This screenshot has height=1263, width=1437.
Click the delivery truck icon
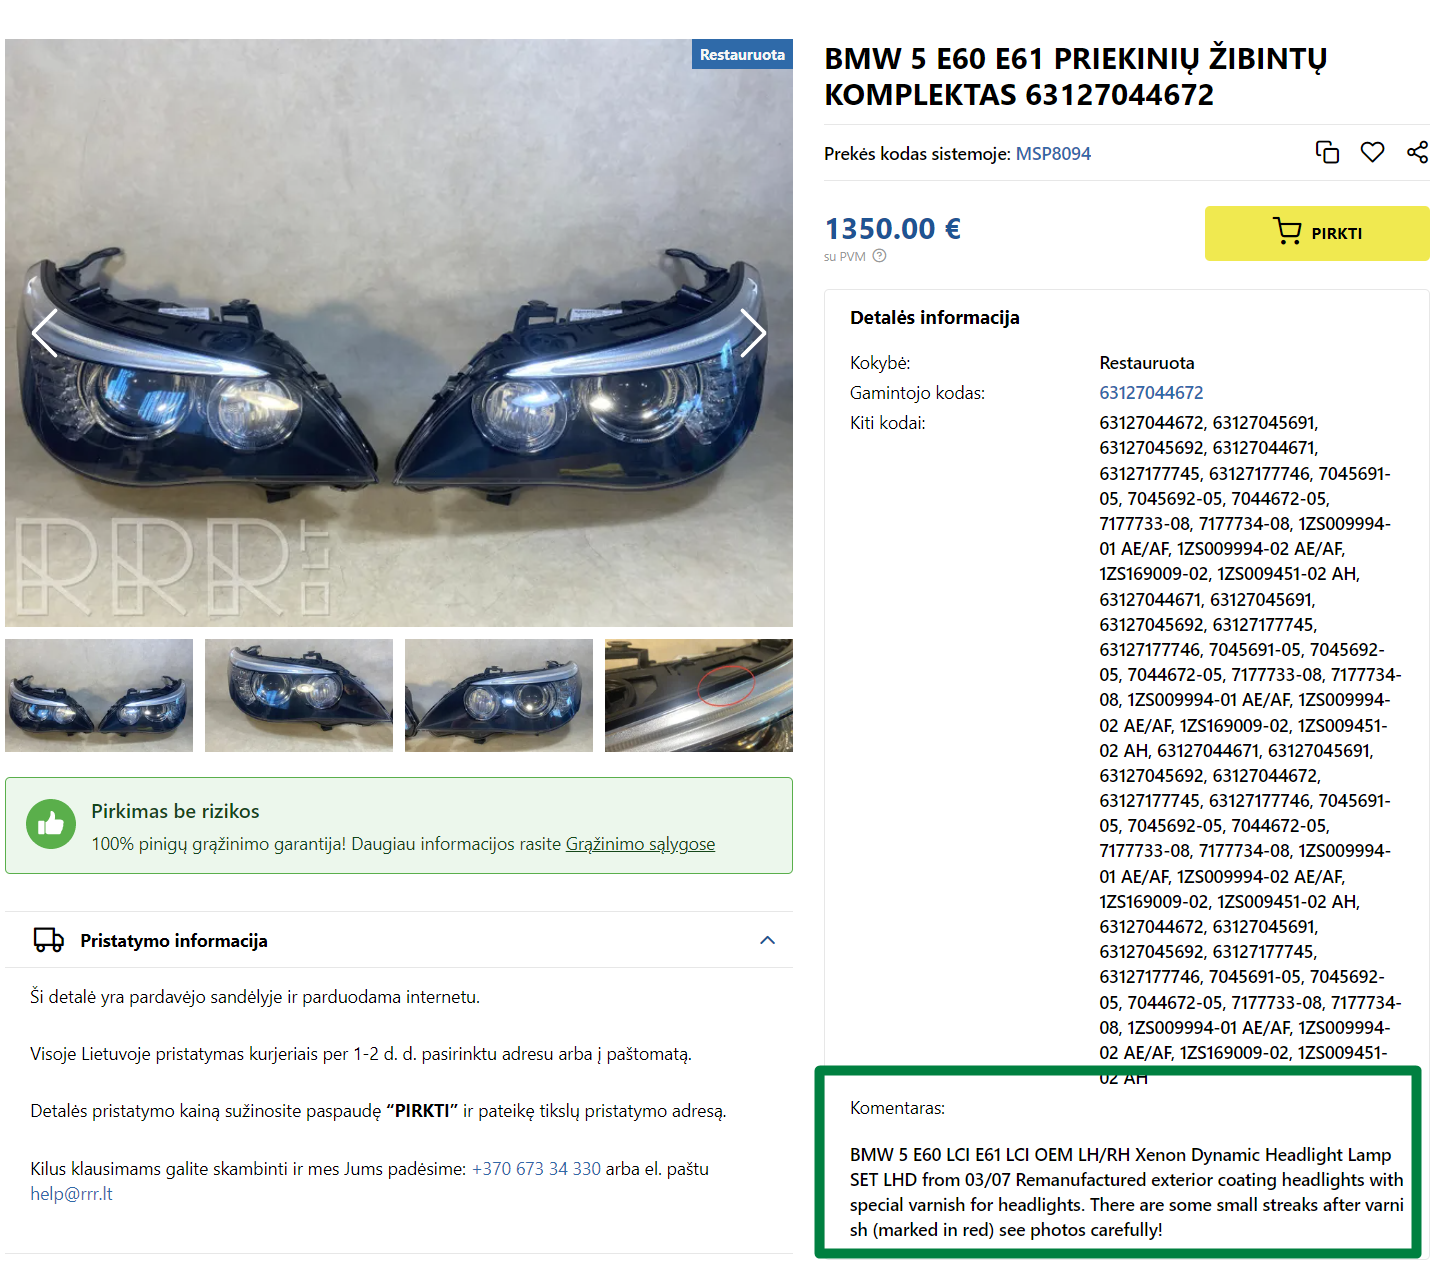(x=49, y=940)
